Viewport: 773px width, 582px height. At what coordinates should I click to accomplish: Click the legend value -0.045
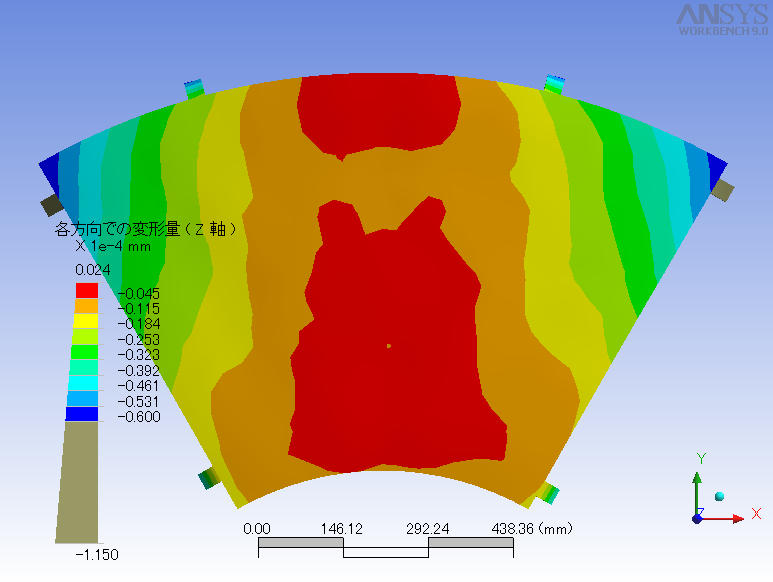click(139, 294)
